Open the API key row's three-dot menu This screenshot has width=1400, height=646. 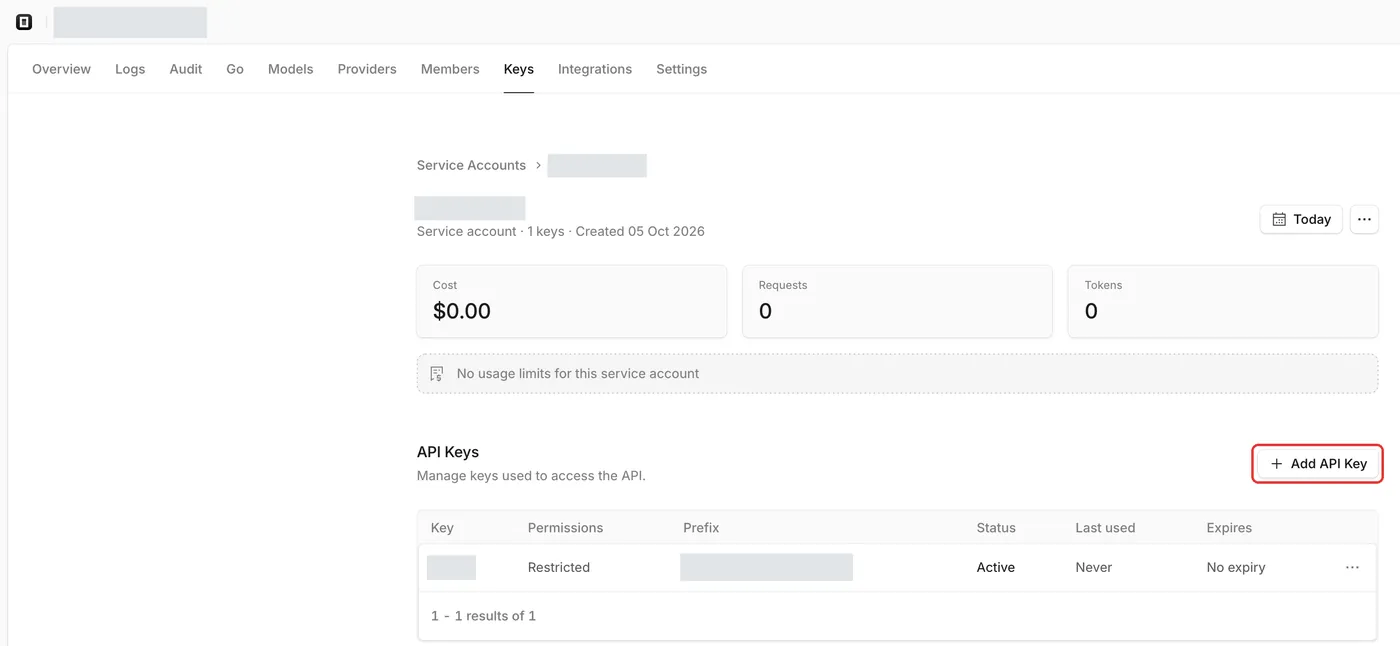pyautogui.click(x=1352, y=567)
